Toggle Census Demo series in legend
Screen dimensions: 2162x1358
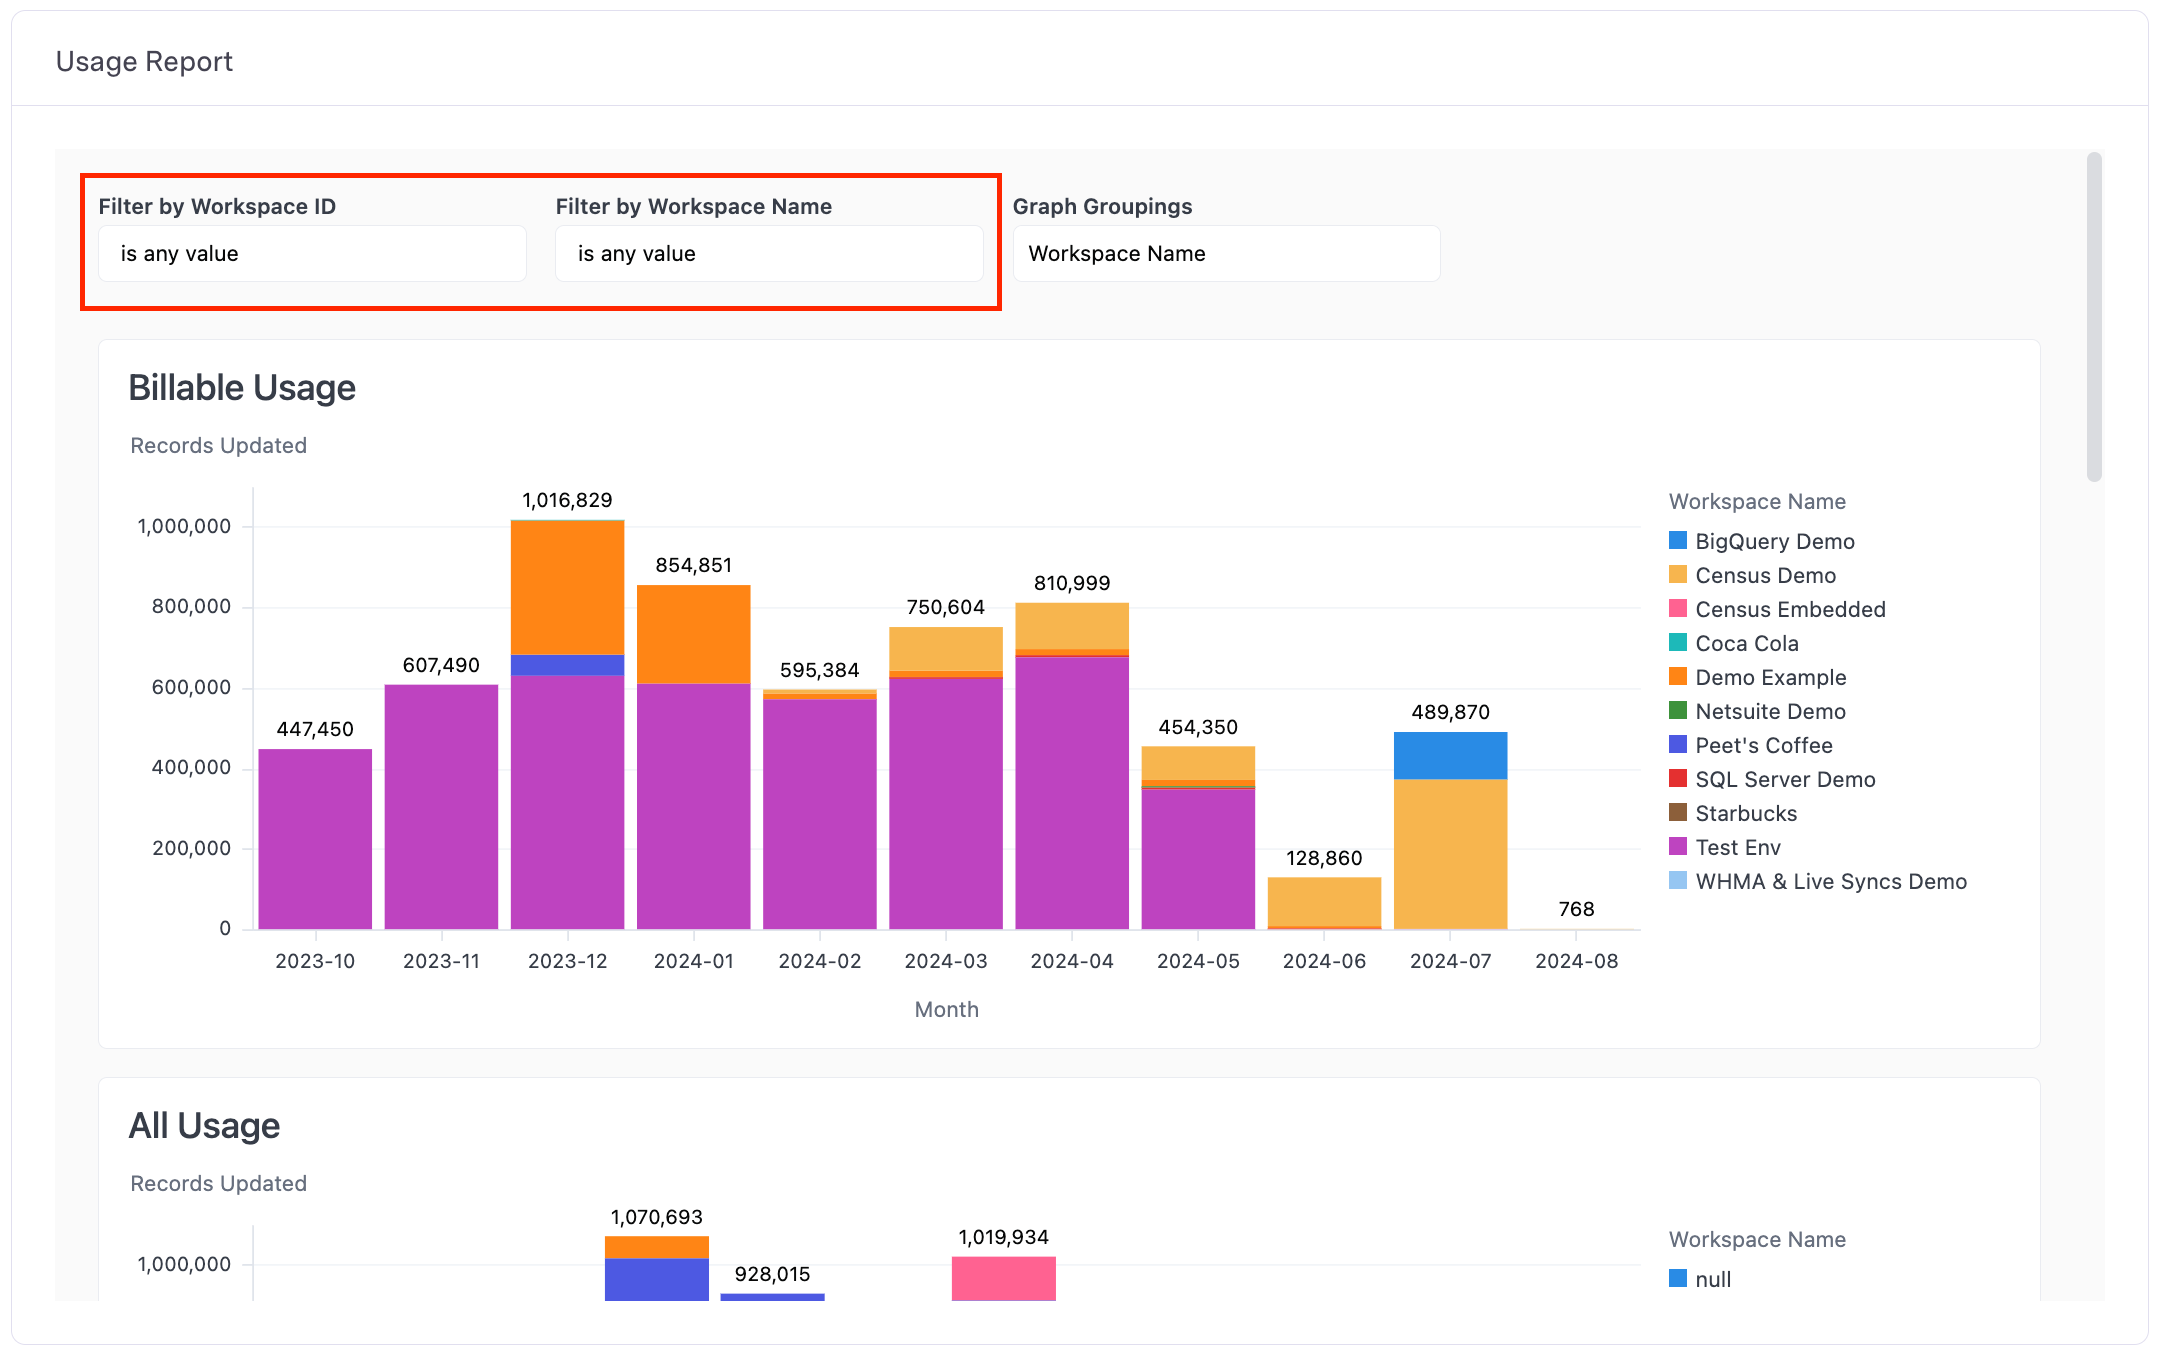[x=1764, y=576]
